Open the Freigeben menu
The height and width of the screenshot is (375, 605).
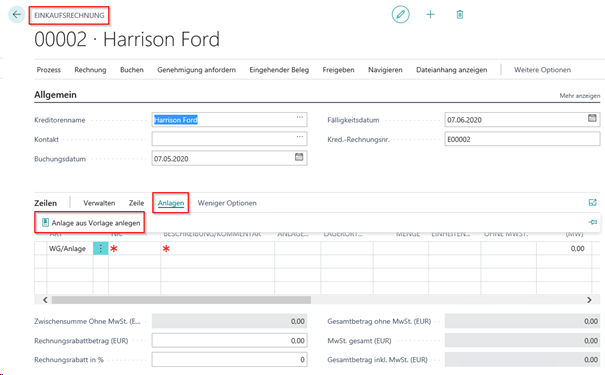point(338,70)
